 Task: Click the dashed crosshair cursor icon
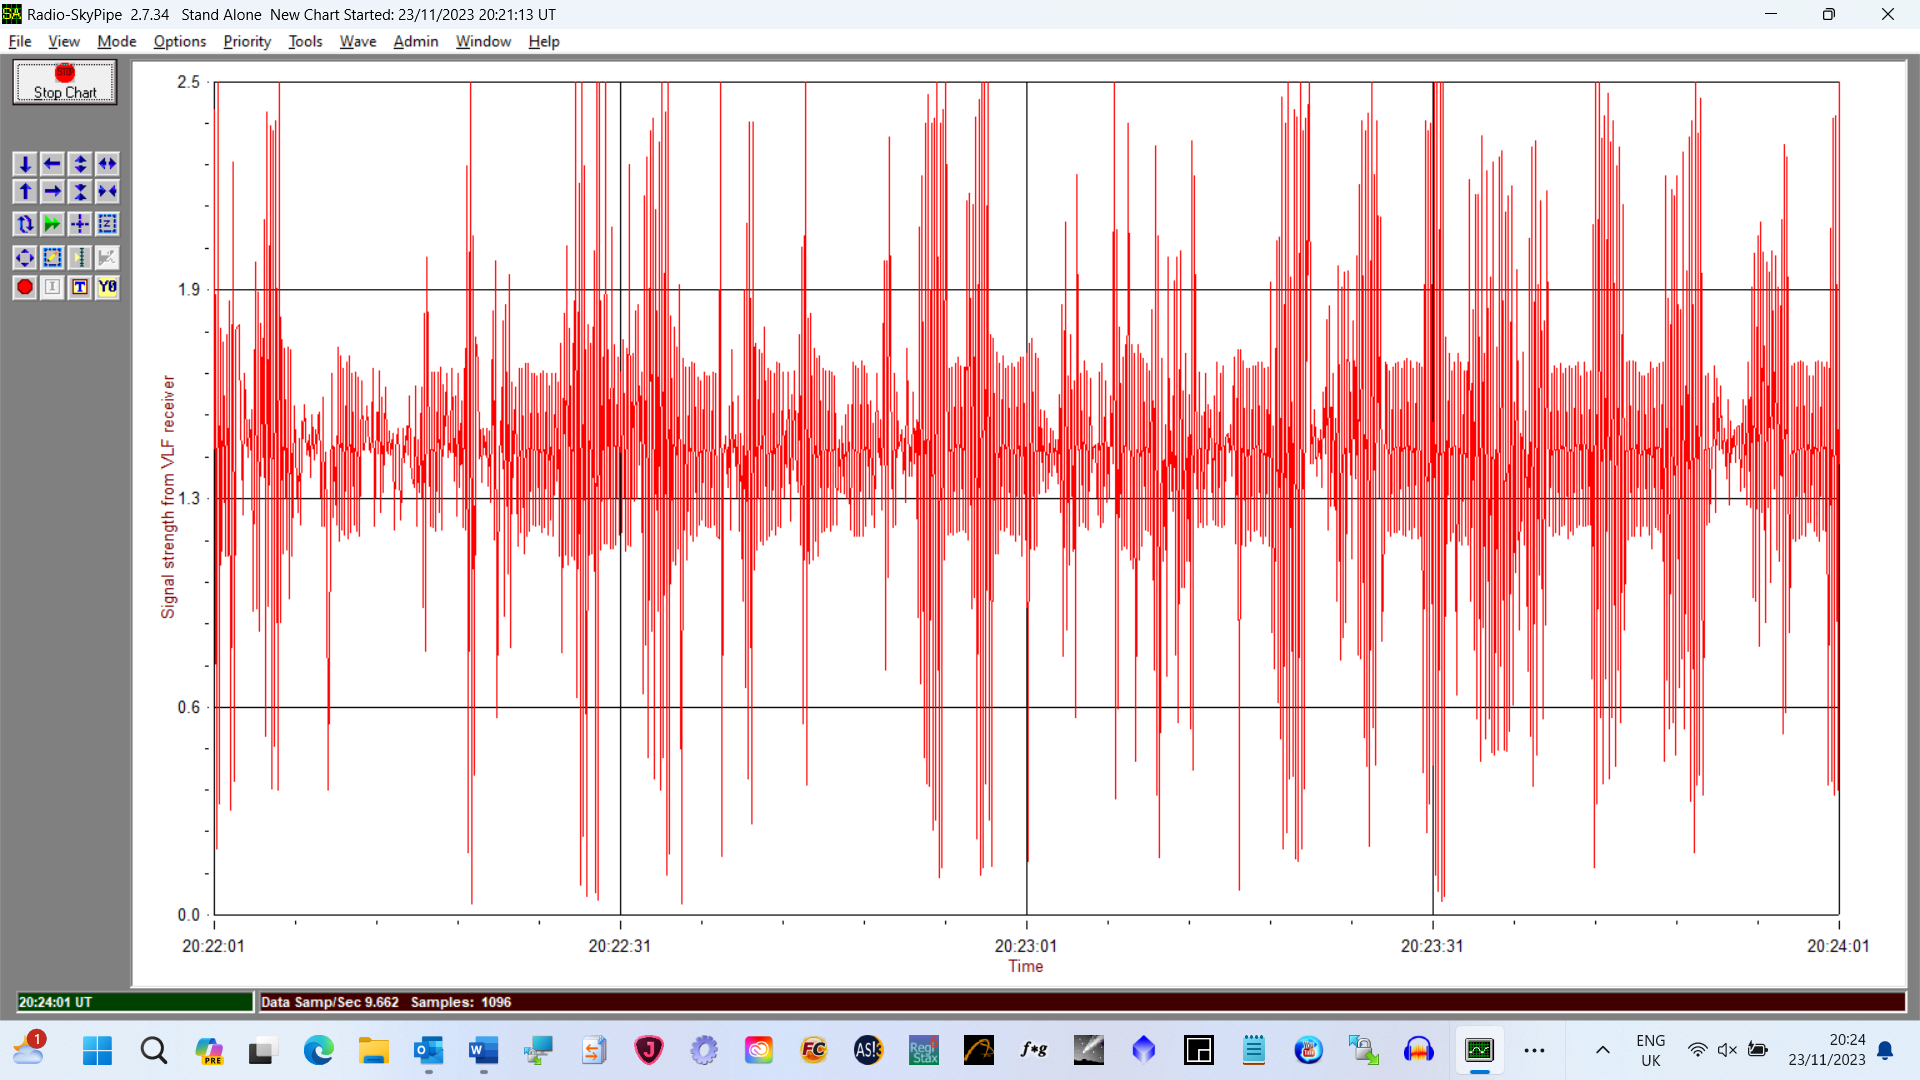(x=80, y=224)
